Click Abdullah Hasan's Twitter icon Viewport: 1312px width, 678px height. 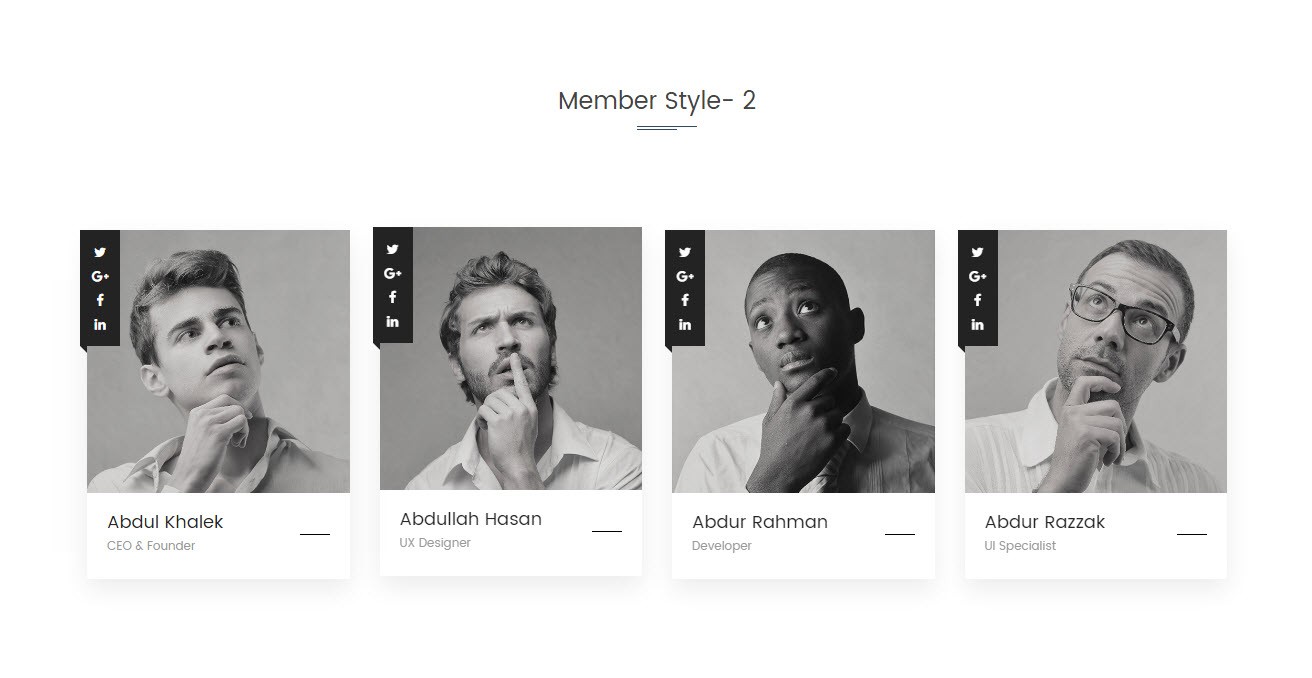point(392,249)
